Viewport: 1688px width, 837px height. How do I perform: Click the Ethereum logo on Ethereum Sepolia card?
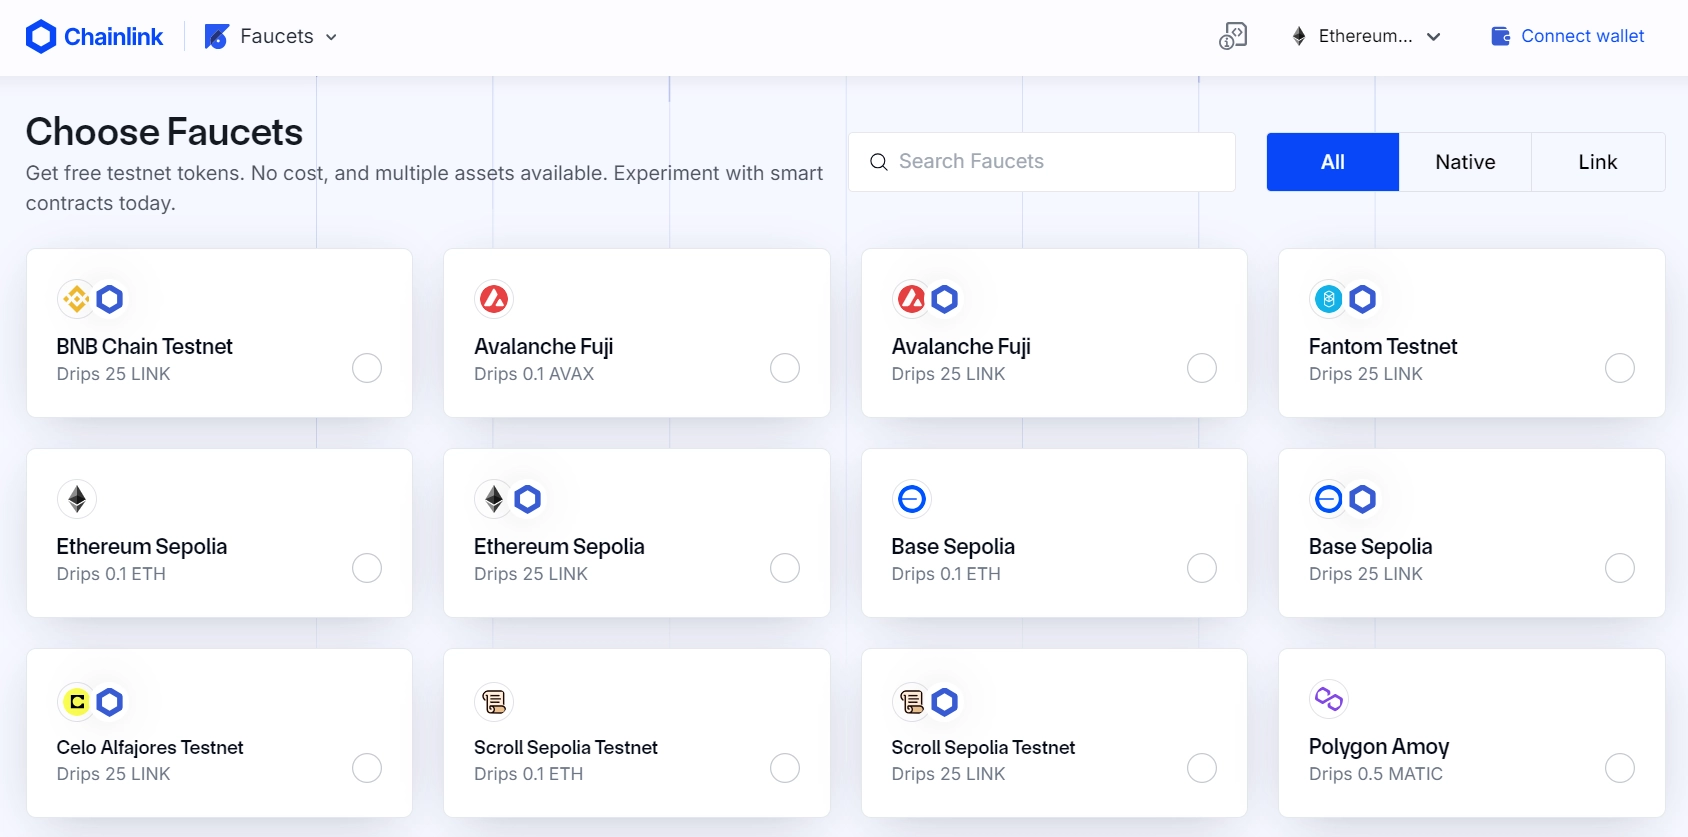tap(77, 498)
